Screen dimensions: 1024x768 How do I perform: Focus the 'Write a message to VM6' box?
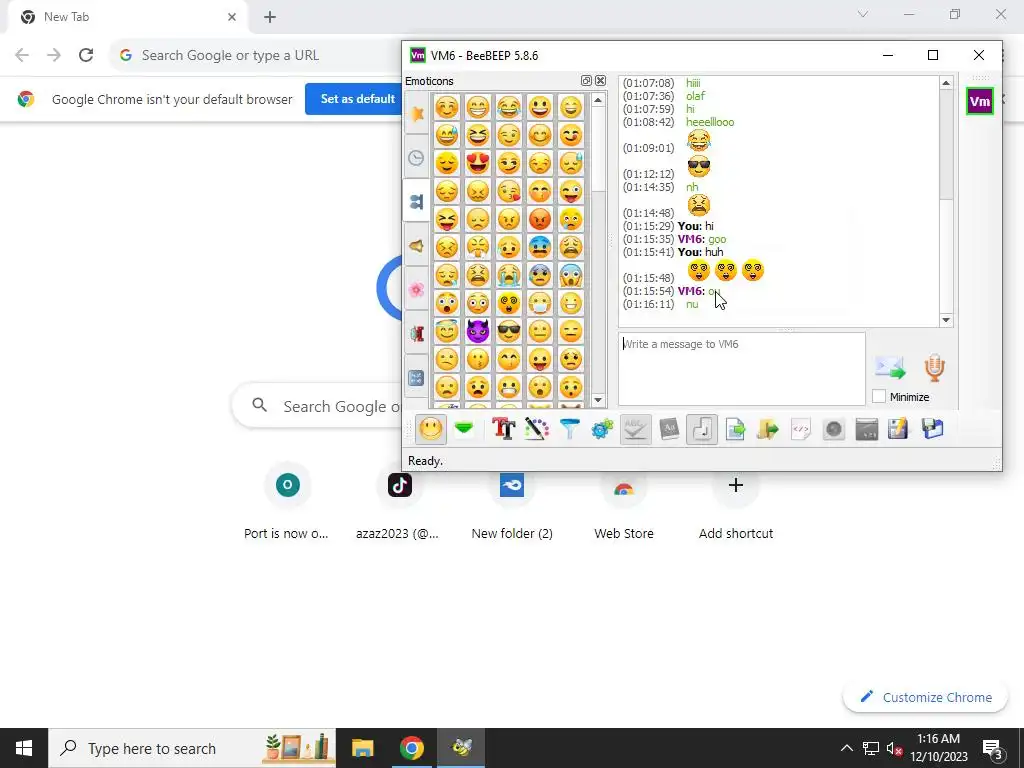coord(741,369)
